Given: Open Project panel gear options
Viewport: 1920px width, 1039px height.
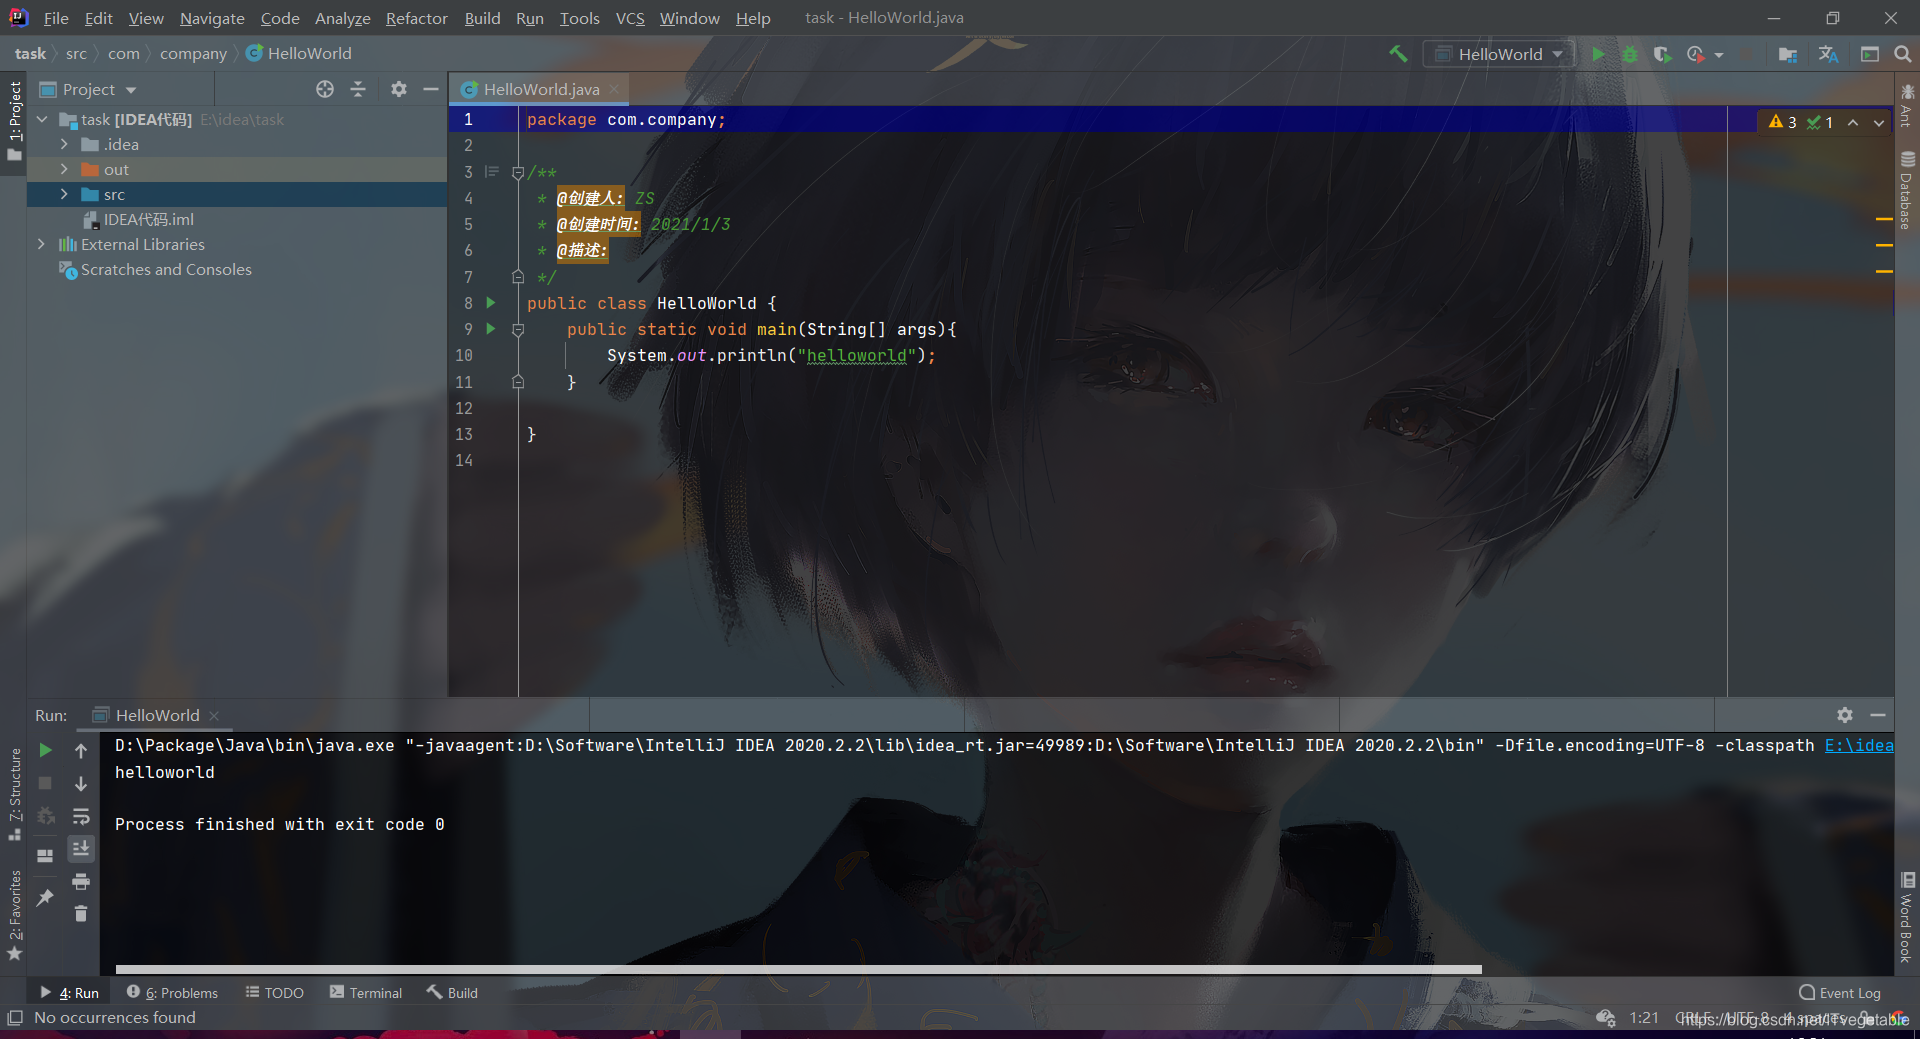Looking at the screenshot, I should (x=399, y=89).
